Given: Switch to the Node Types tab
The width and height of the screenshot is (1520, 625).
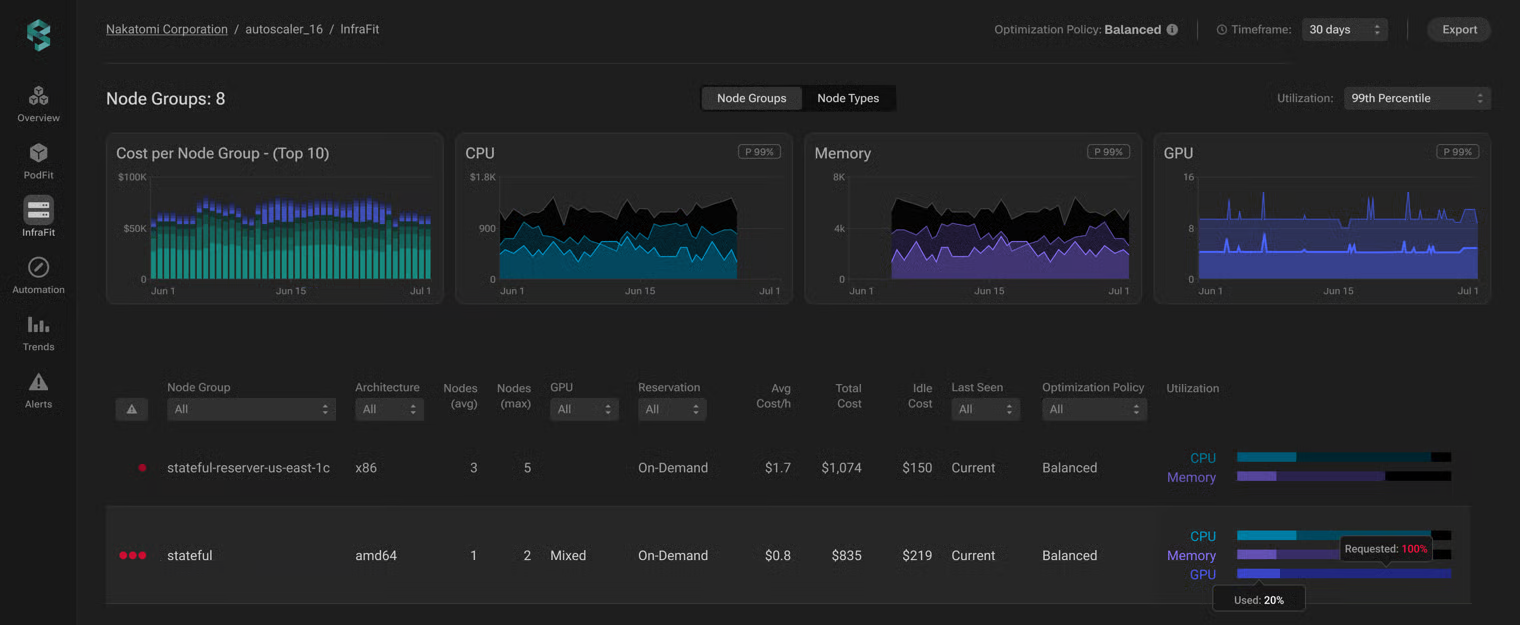Looking at the screenshot, I should coord(848,98).
